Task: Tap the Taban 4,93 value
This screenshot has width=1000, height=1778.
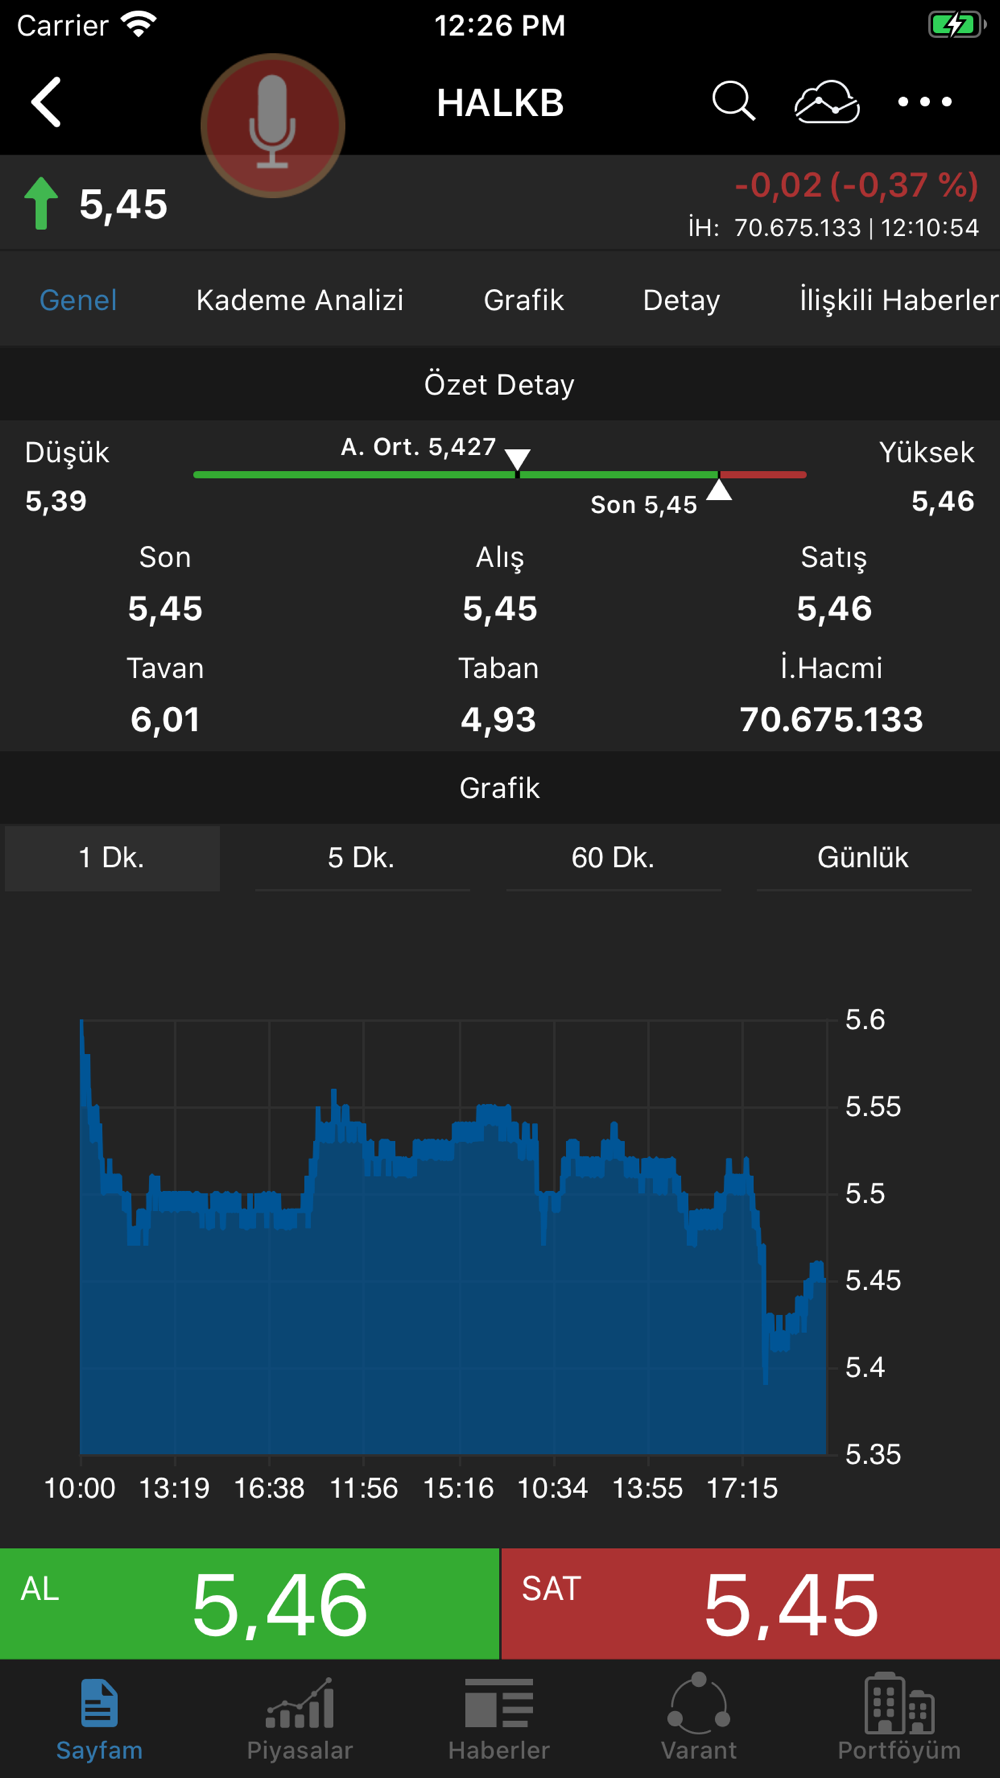Action: coord(498,720)
